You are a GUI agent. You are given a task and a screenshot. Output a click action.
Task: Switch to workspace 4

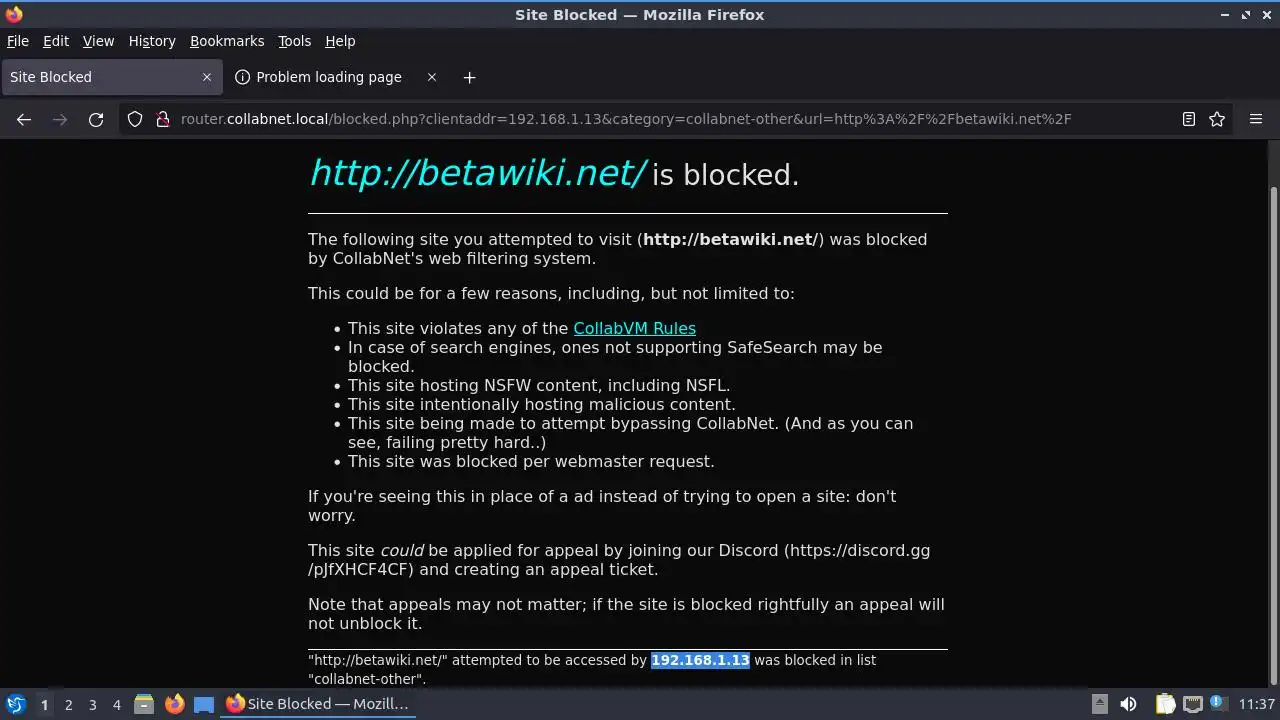(116, 704)
